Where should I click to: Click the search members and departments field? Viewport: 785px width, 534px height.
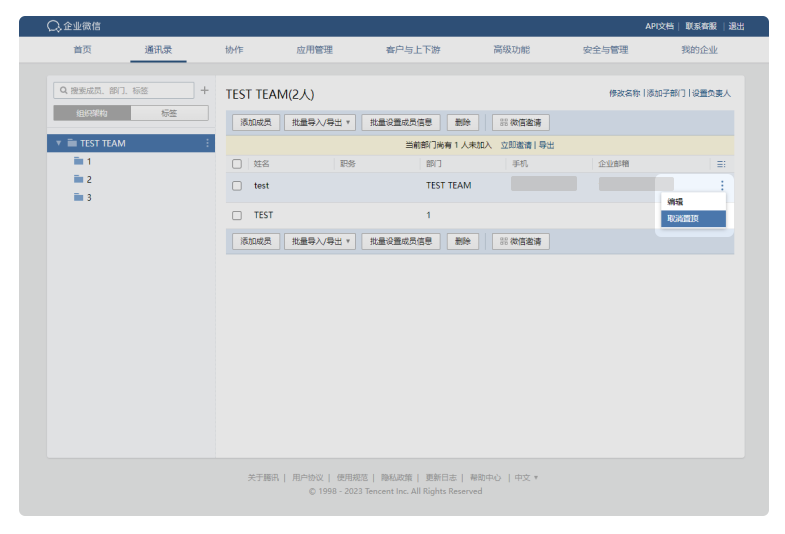[125, 90]
